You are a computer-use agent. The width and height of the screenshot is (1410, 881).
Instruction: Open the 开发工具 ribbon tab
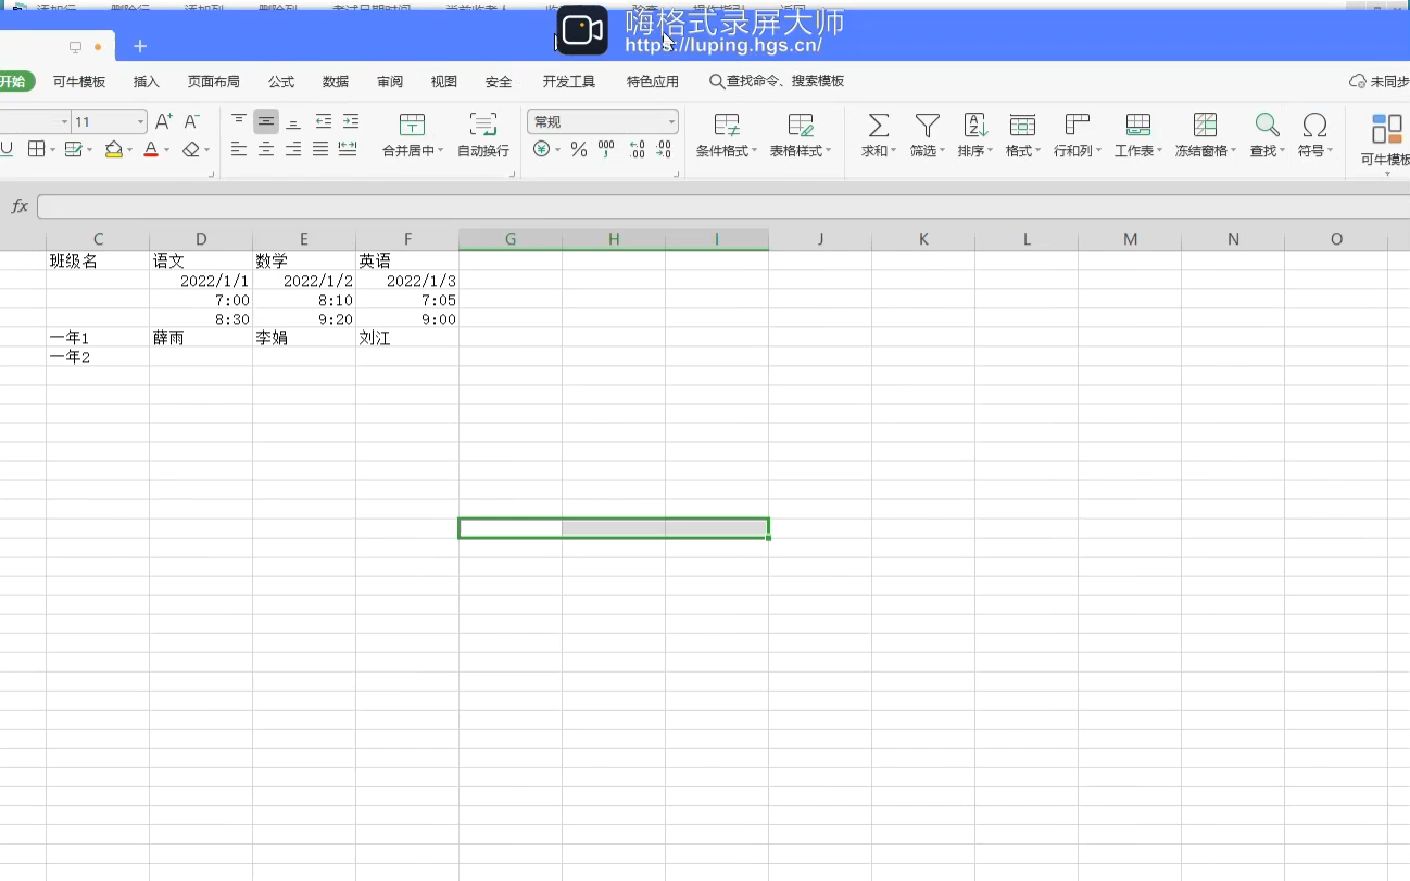pyautogui.click(x=569, y=82)
